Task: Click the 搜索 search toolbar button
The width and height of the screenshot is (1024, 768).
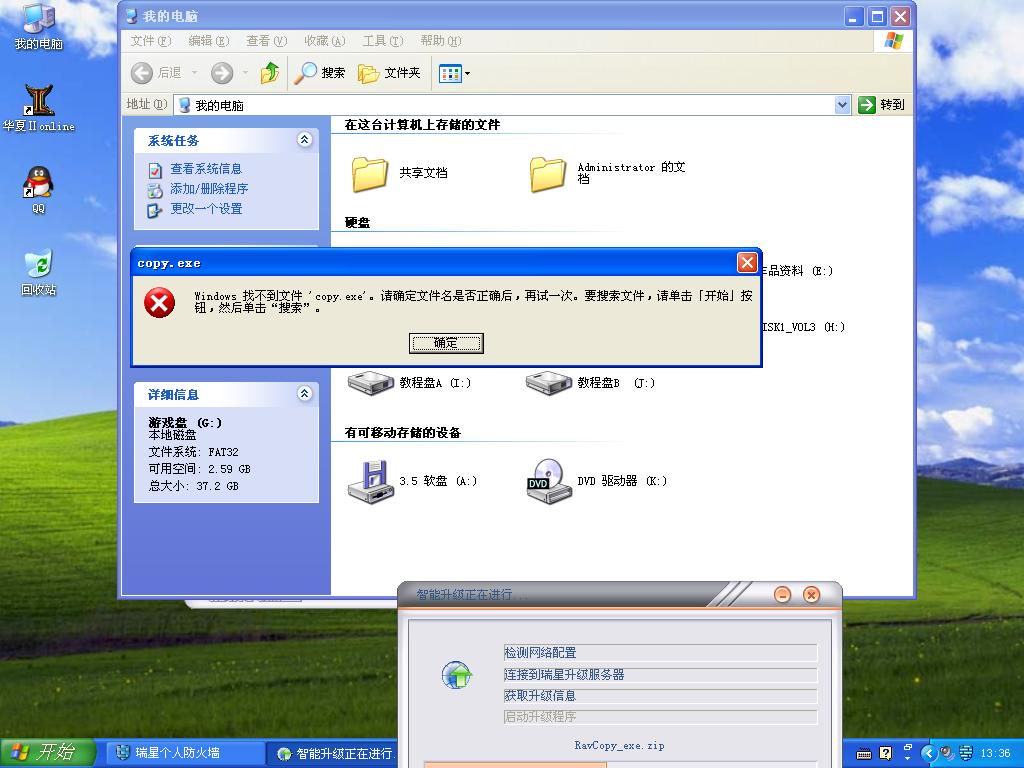Action: pyautogui.click(x=319, y=72)
